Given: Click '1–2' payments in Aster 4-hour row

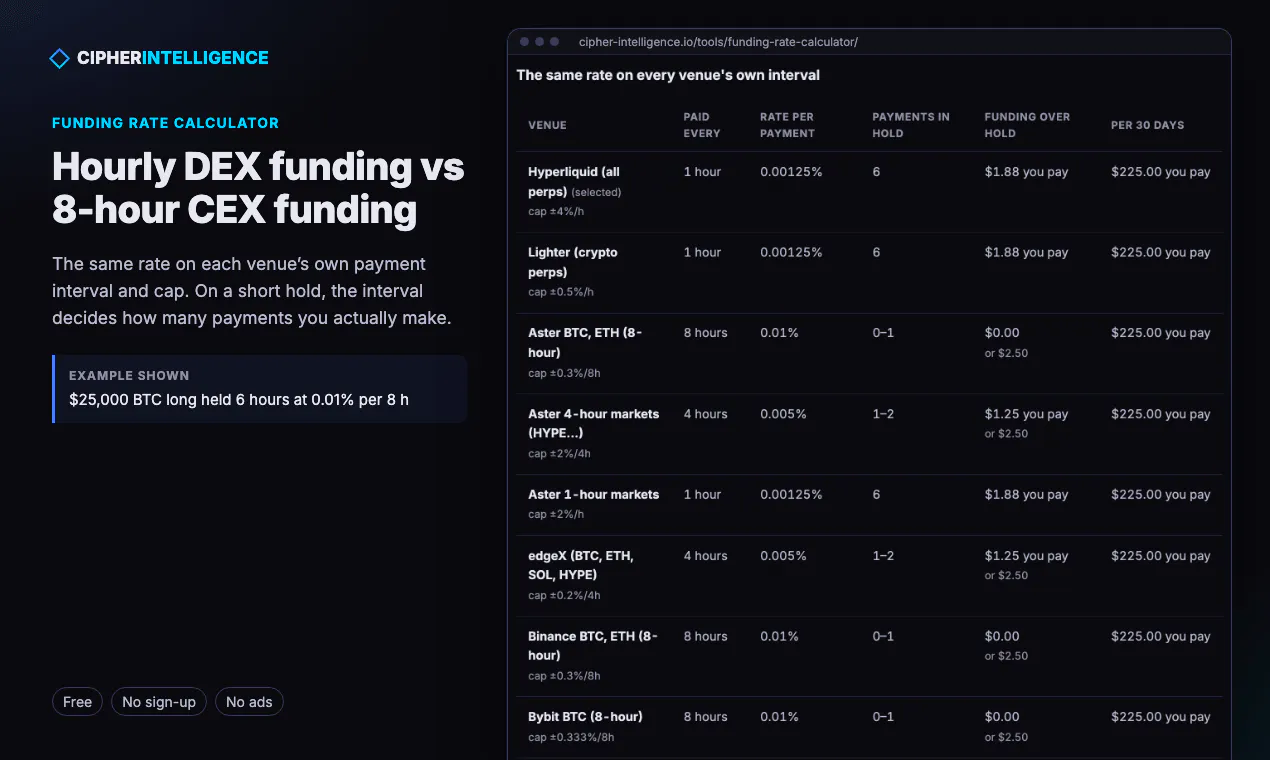Looking at the screenshot, I should click(883, 414).
